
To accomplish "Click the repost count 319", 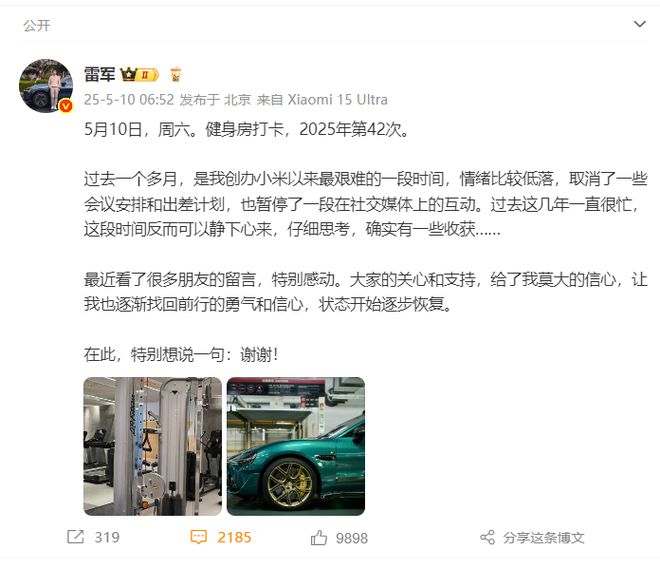I will (107, 537).
